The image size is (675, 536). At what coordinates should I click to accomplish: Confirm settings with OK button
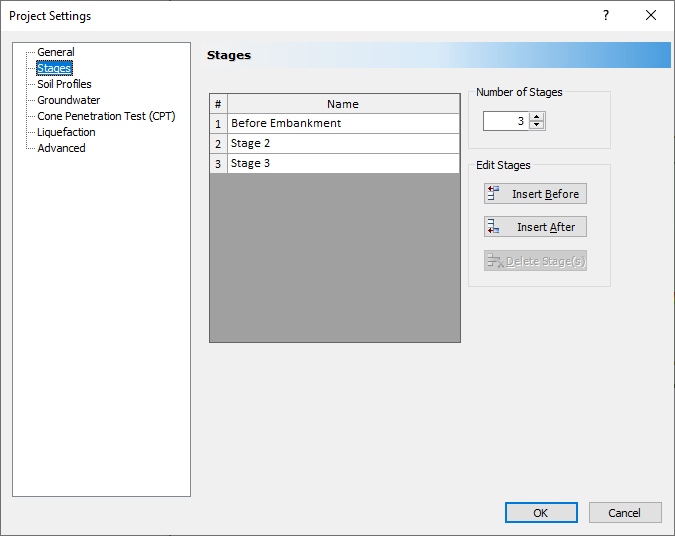click(540, 513)
